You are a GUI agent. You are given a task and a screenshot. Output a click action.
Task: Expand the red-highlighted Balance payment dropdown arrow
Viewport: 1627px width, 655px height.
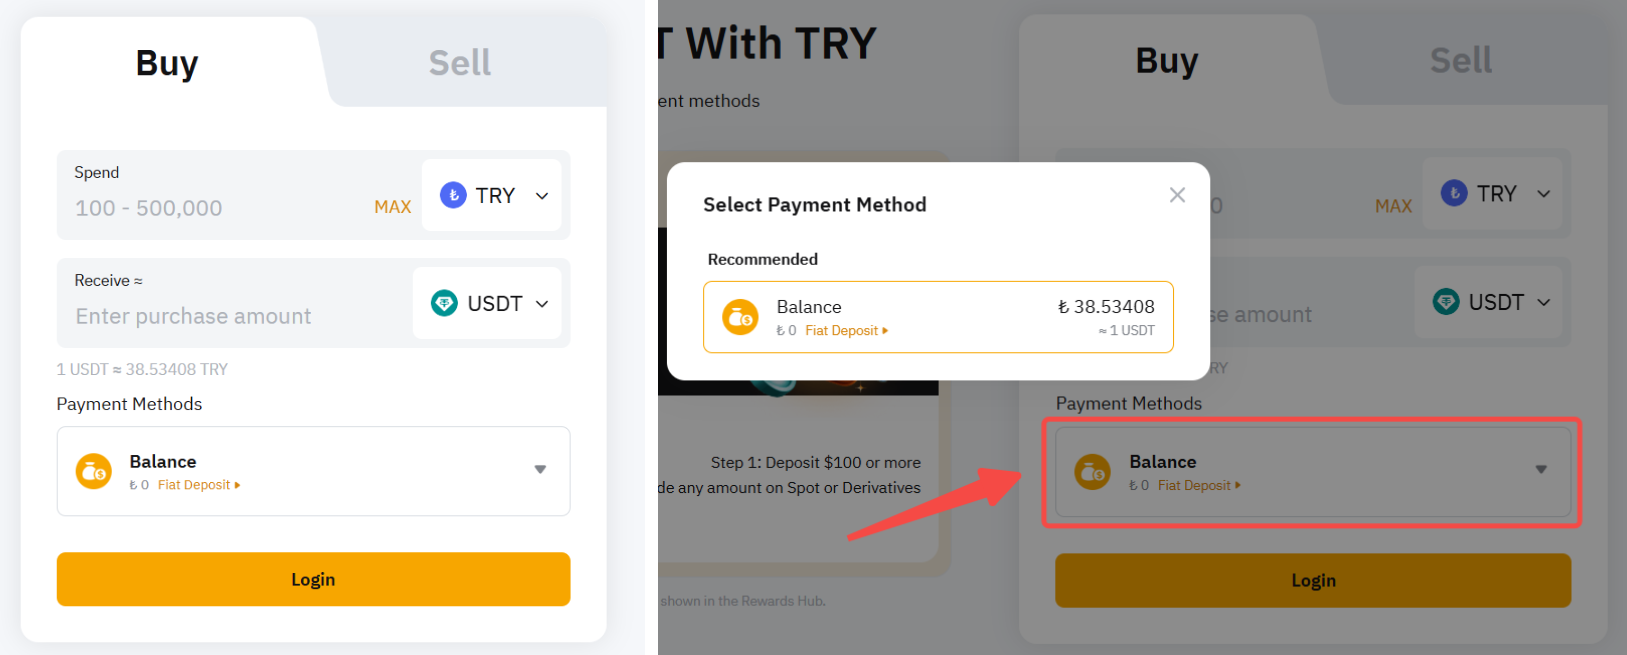1541,470
